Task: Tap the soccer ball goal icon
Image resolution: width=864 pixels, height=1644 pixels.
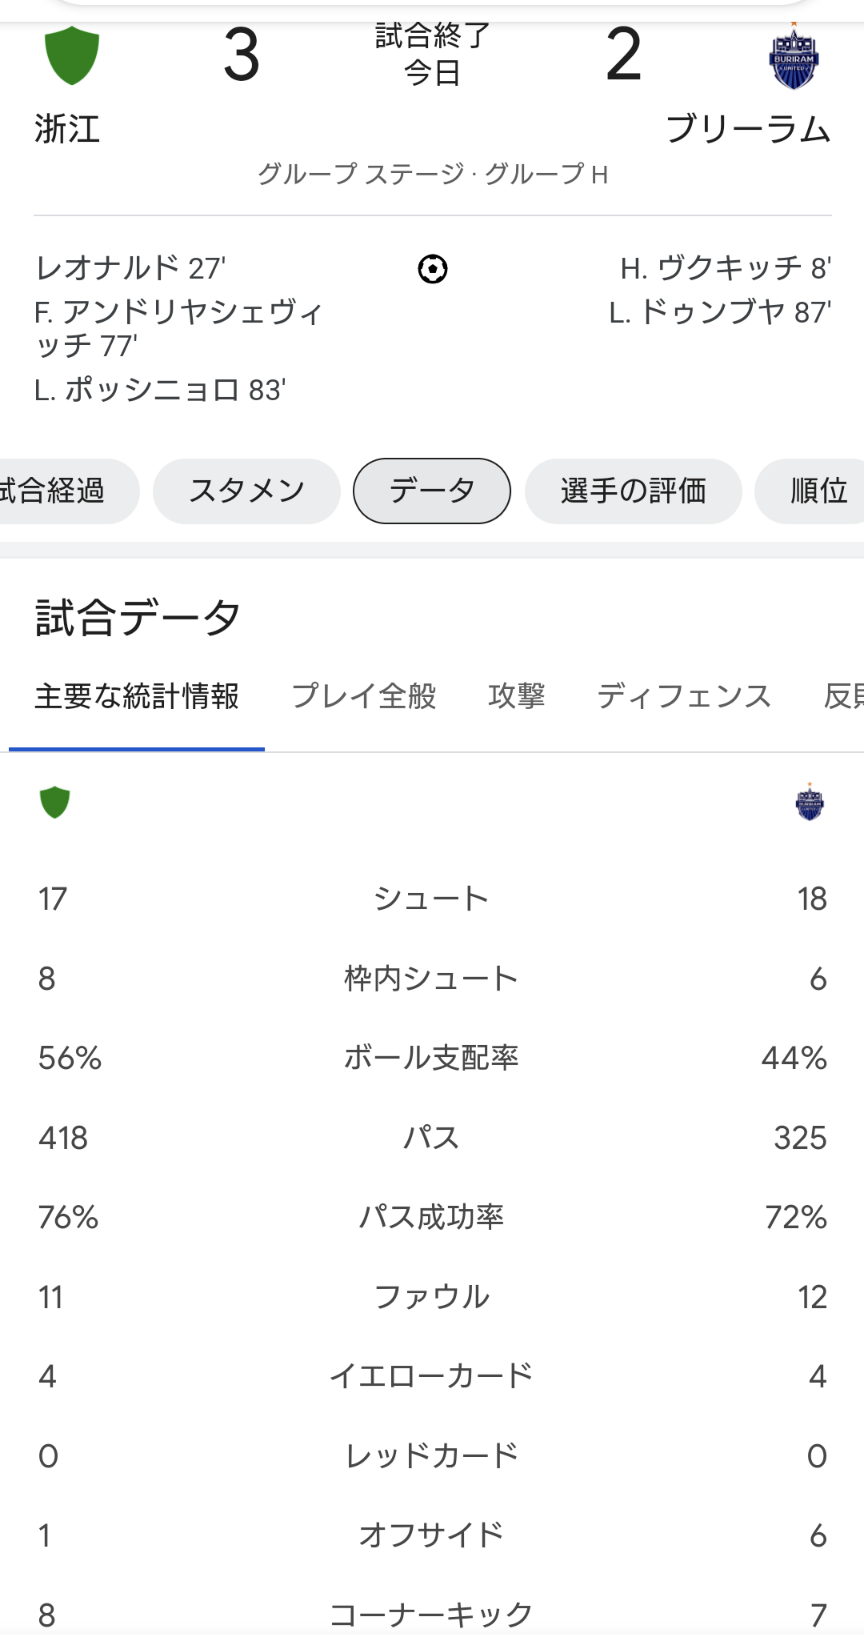Action: click(432, 269)
